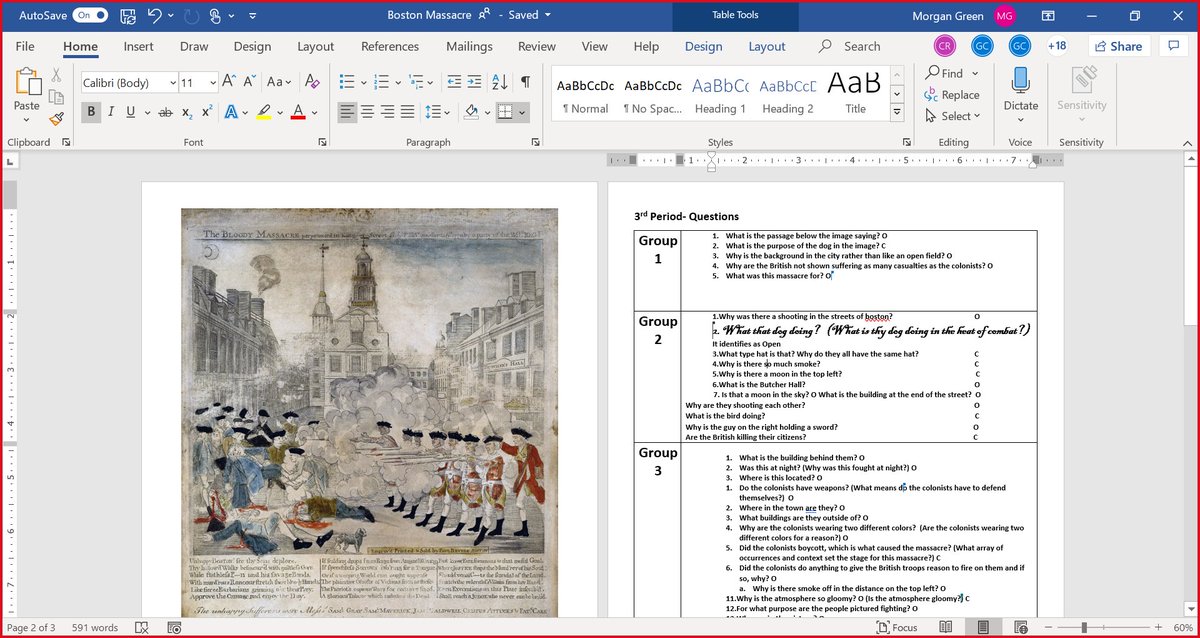The height and width of the screenshot is (638, 1200).
Task: Apply superscript formatting
Action: click(x=206, y=112)
